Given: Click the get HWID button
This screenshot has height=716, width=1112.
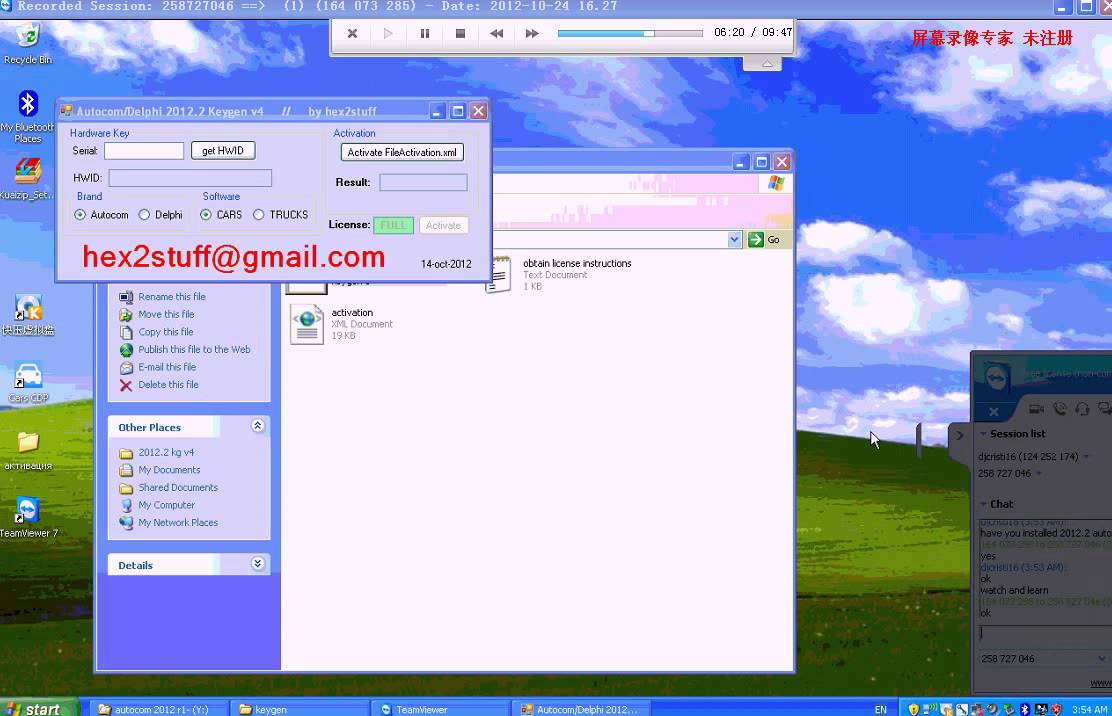Looking at the screenshot, I should pos(223,150).
